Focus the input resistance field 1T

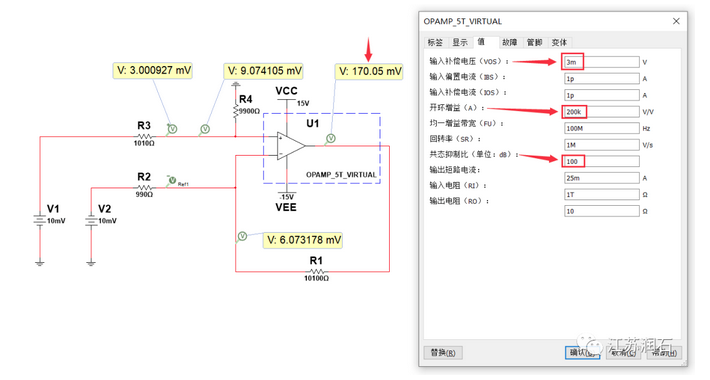point(601,194)
